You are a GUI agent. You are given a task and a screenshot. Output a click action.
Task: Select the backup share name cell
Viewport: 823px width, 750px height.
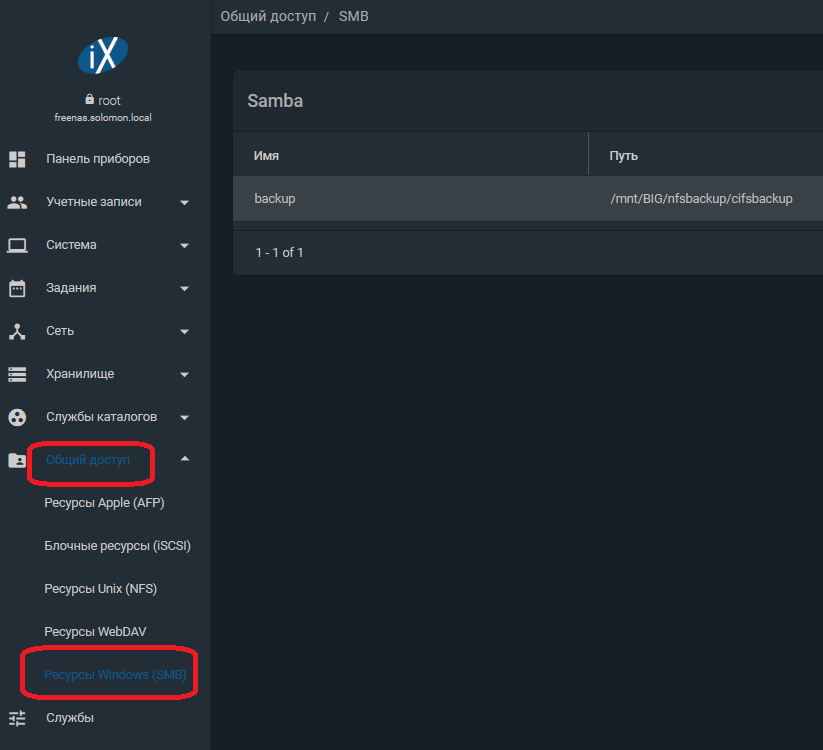click(x=275, y=199)
